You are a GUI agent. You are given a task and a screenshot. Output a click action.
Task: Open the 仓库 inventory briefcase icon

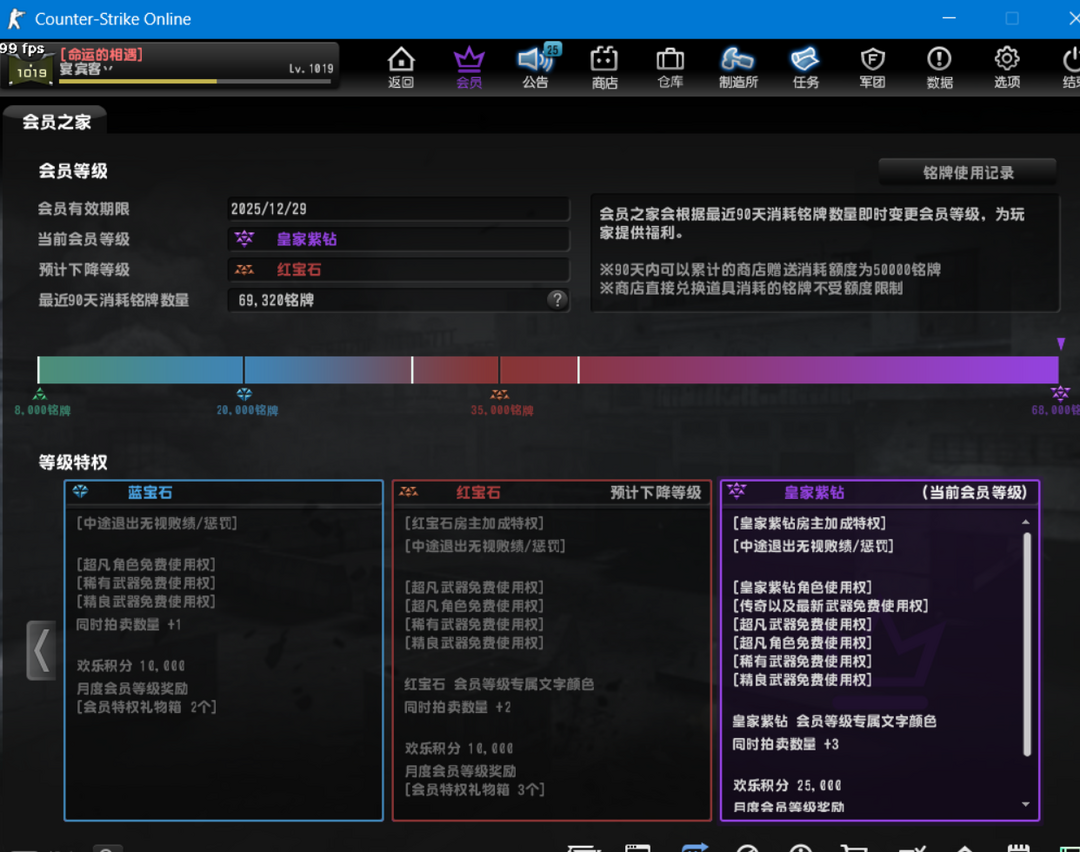670,66
